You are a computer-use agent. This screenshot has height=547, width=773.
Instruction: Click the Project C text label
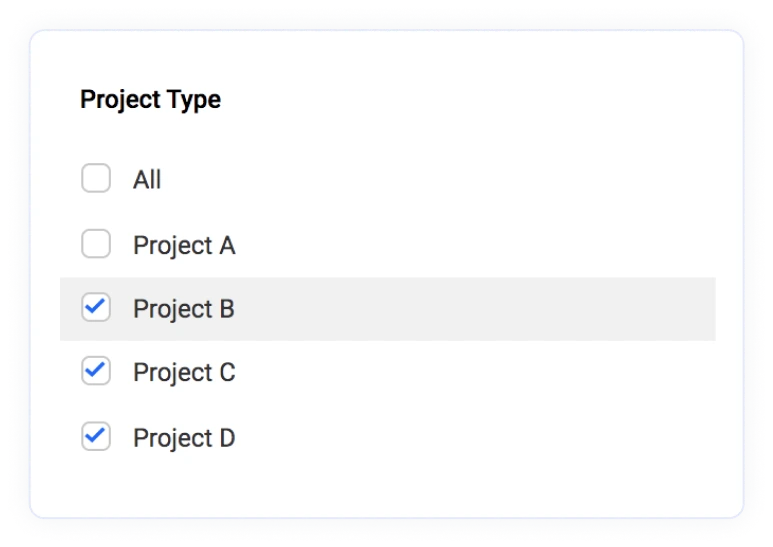pos(184,373)
